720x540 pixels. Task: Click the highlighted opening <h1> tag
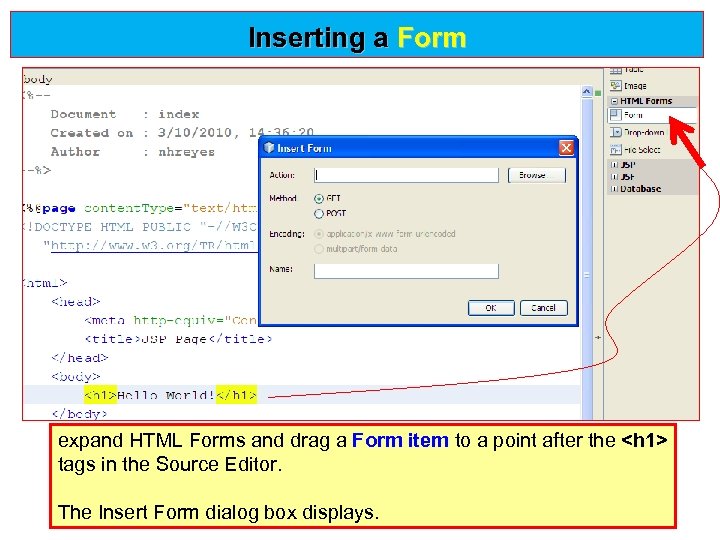(101, 395)
